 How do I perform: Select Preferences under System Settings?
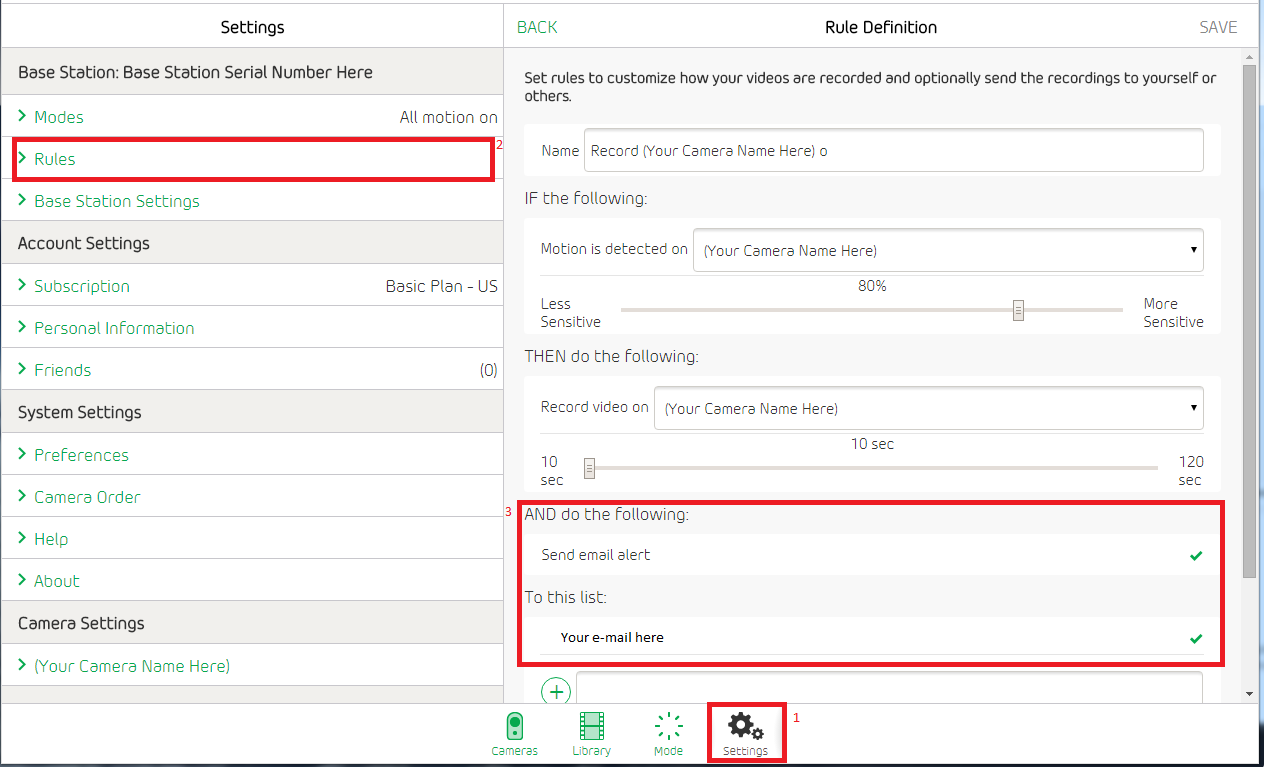tap(79, 454)
